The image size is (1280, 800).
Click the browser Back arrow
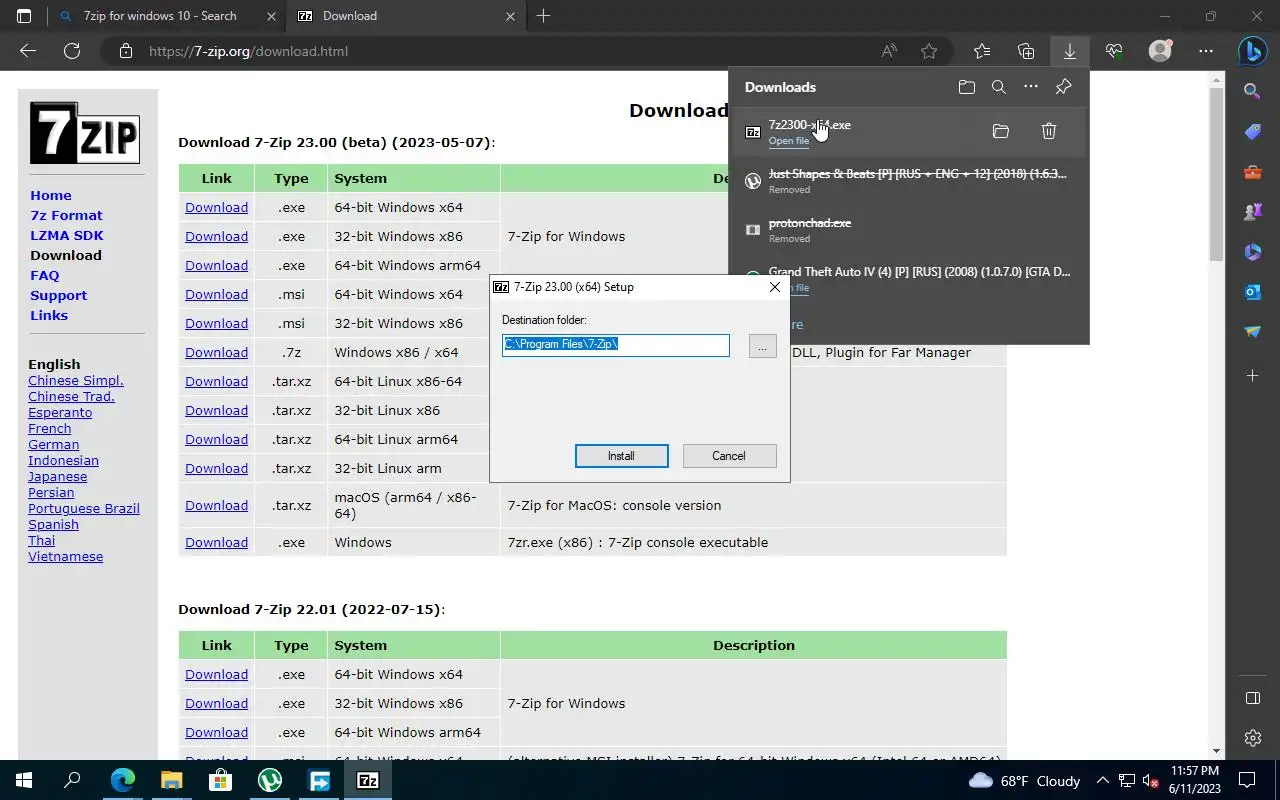coord(28,51)
